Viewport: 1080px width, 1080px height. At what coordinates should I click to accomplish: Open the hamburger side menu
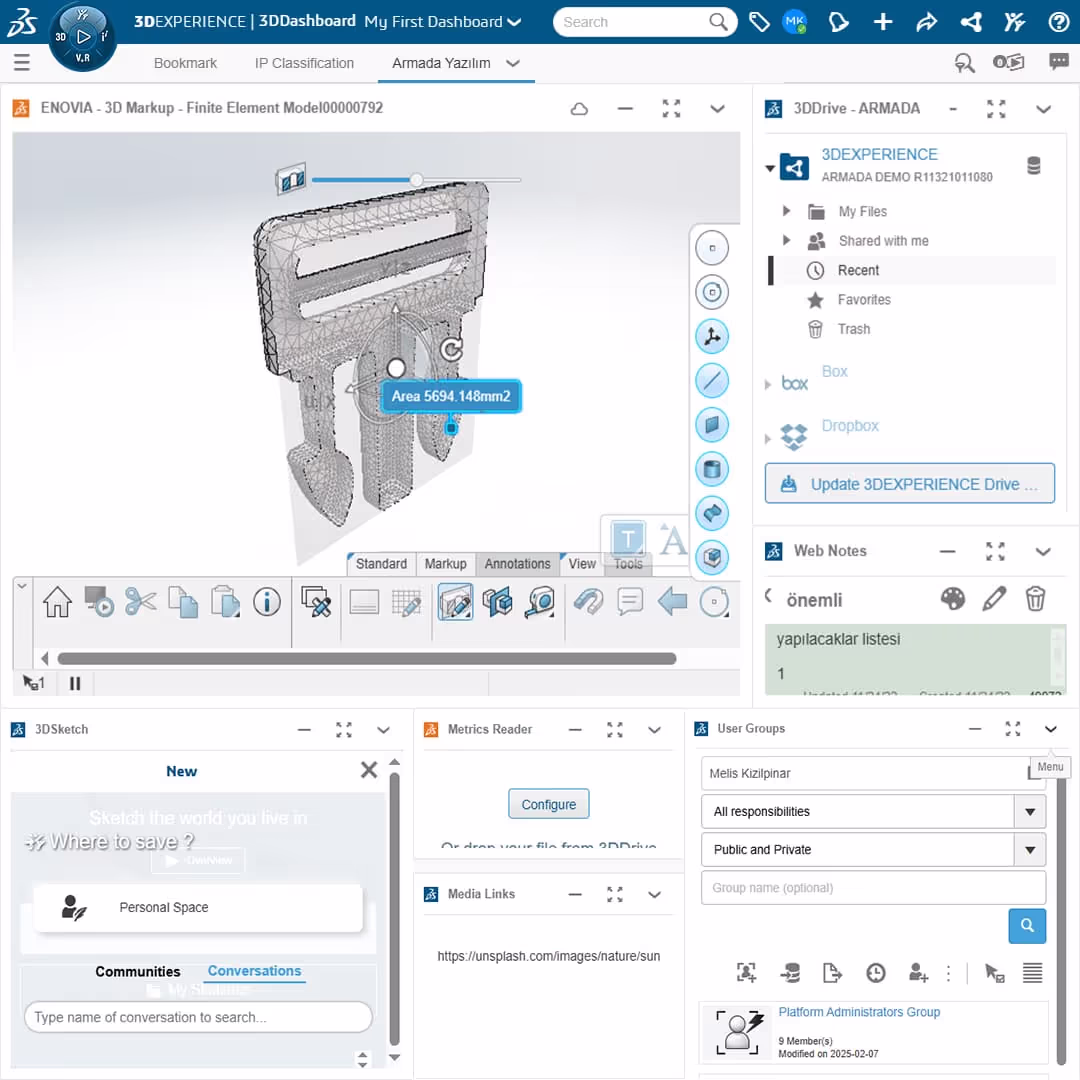tap(22, 63)
